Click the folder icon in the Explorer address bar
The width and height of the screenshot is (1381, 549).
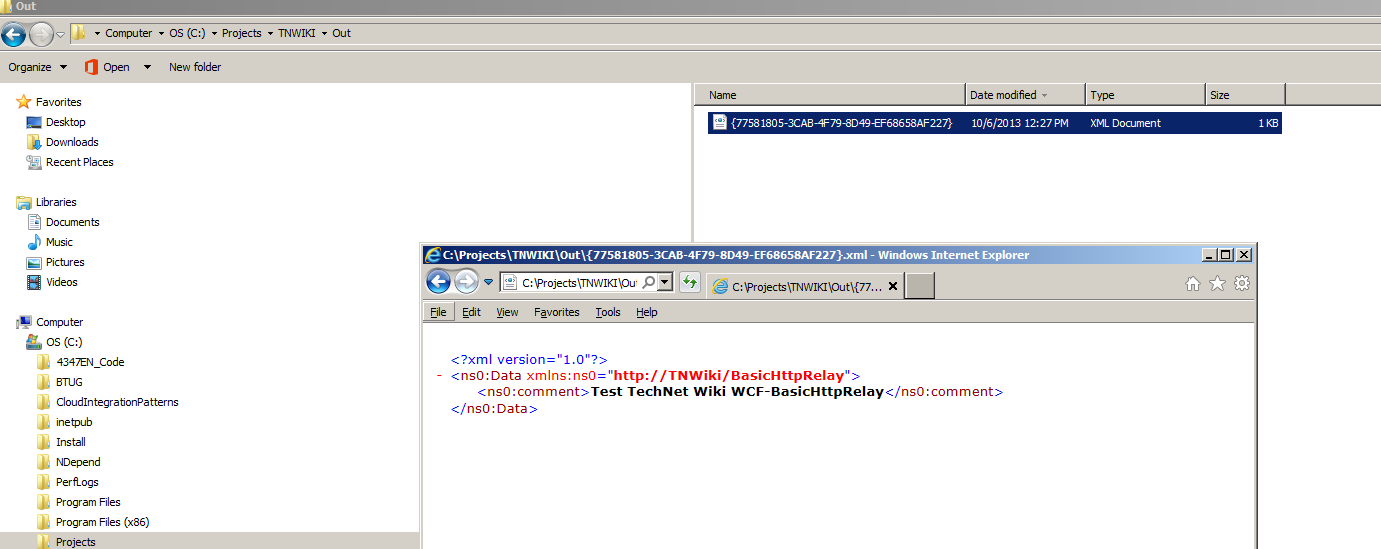click(x=78, y=33)
